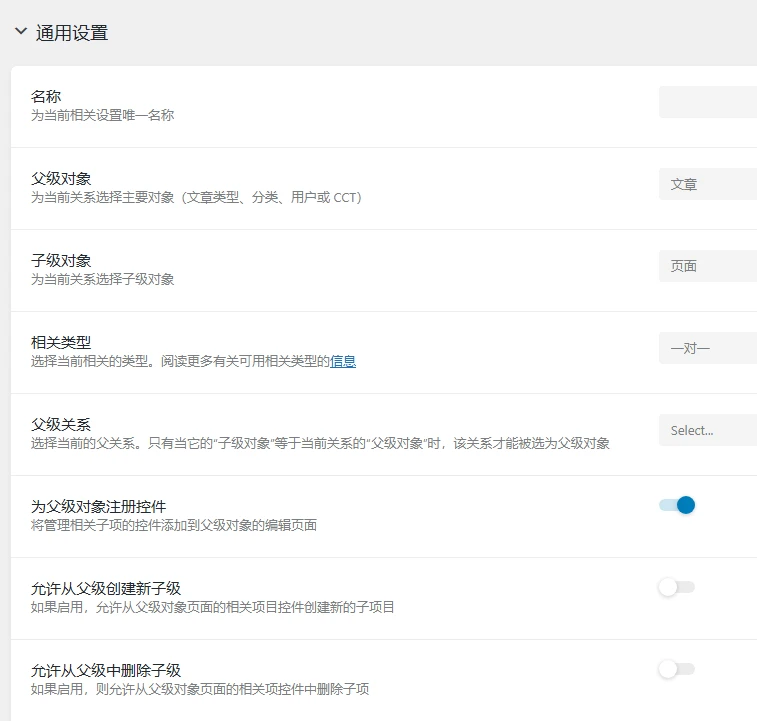
Task: Click description starting 如果启用，则允许从父级对象页面
Action: click(200, 690)
